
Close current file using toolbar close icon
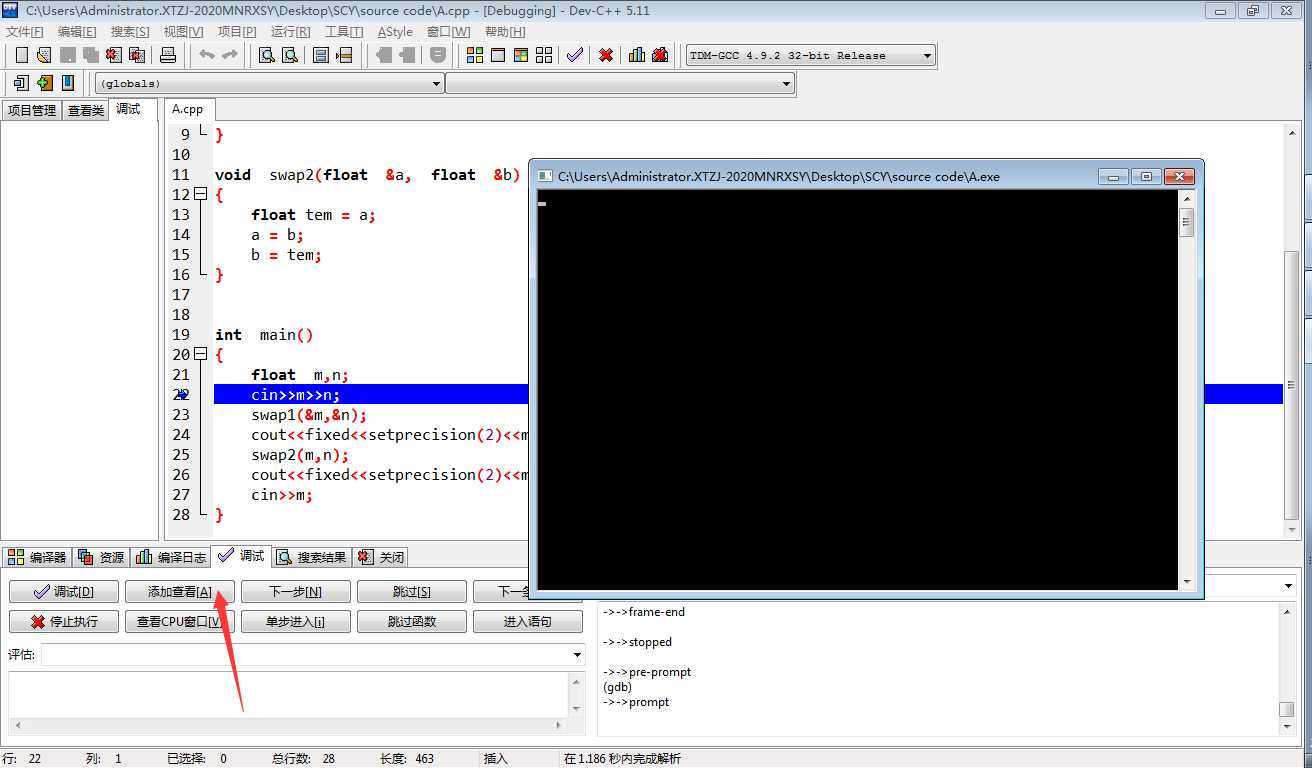113,55
